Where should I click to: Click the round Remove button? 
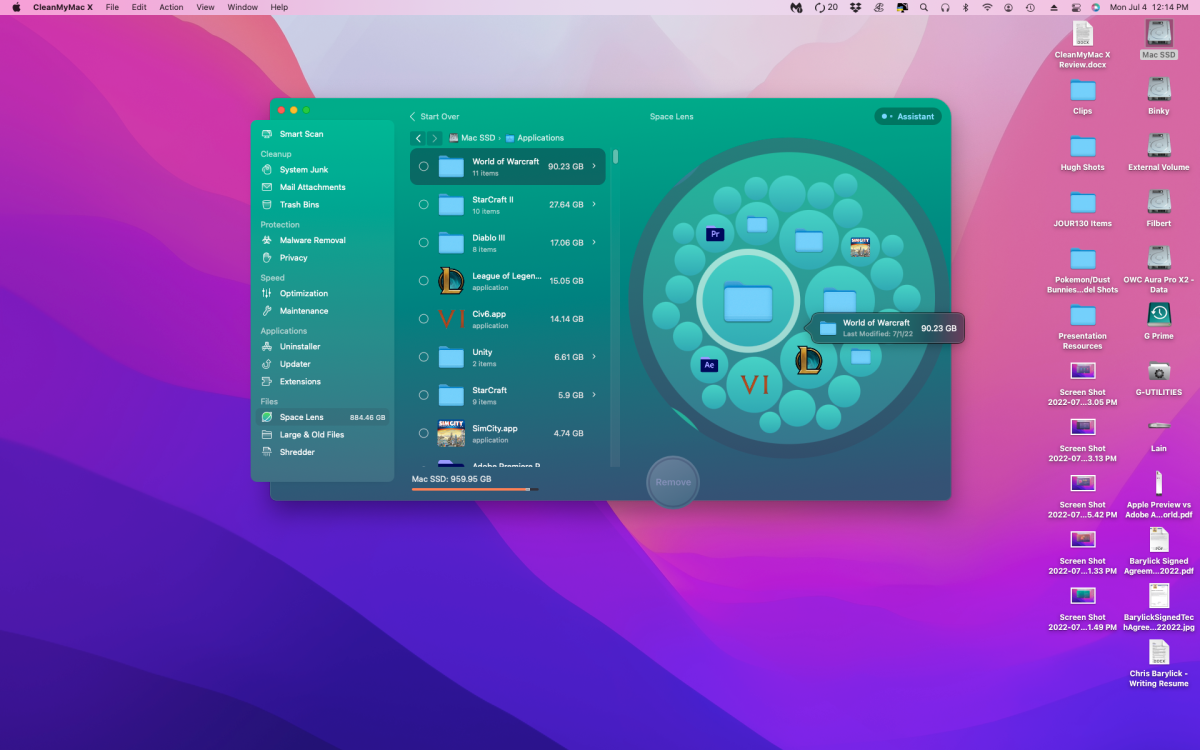(x=673, y=482)
